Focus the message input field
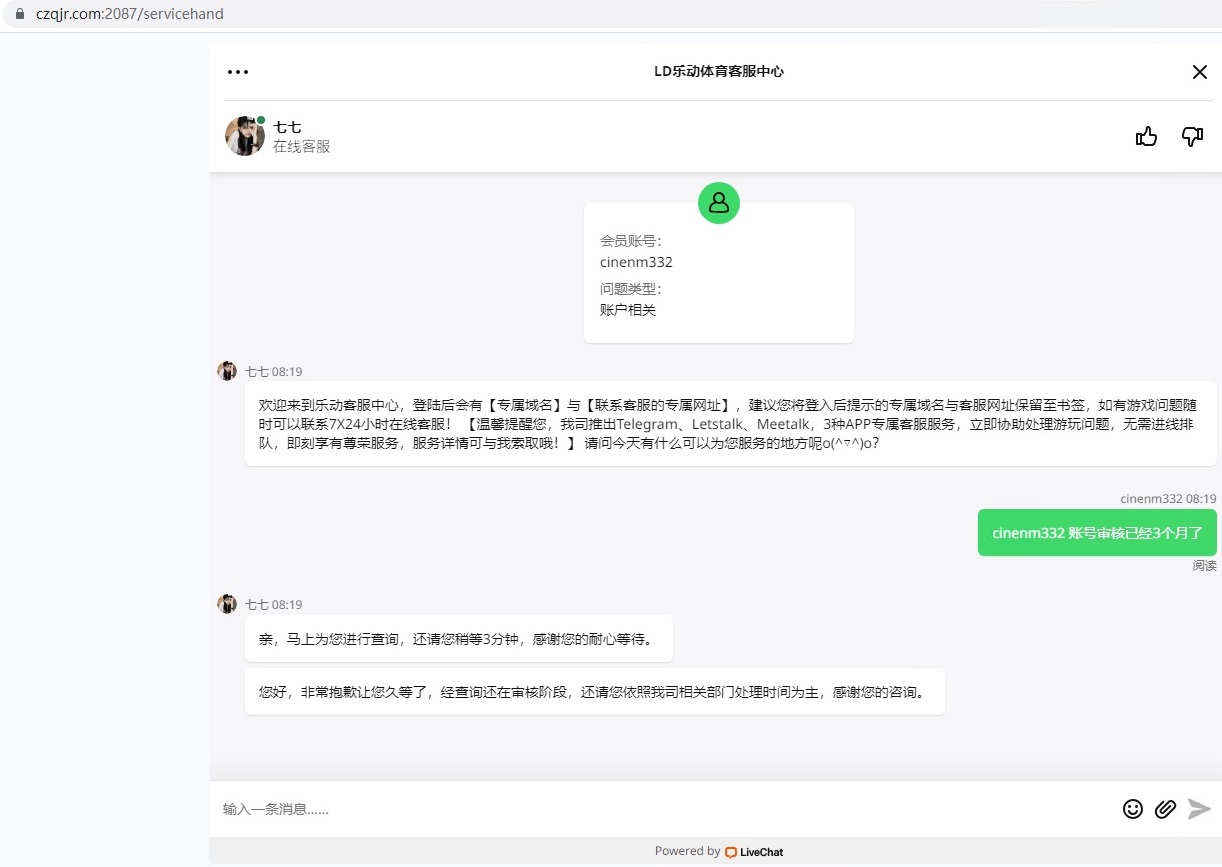The height and width of the screenshot is (867, 1222). tap(660, 809)
